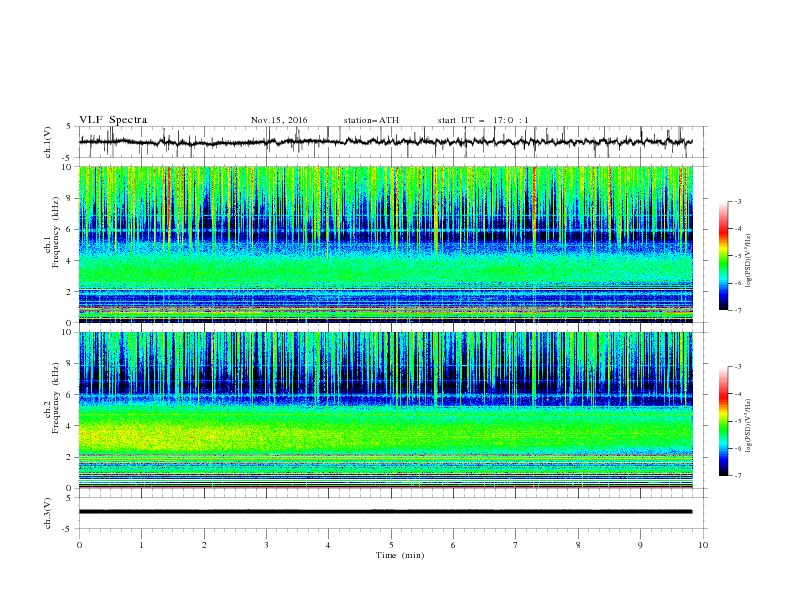792x612 pixels.
Task: Click the ch.1 "Frequency (kHz)" axis label
Action: (x=56, y=231)
